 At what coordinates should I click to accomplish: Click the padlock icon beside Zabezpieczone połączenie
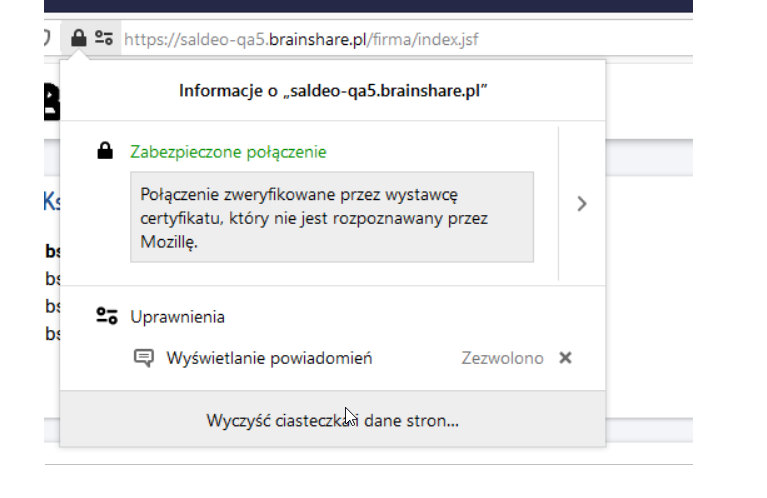(105, 151)
